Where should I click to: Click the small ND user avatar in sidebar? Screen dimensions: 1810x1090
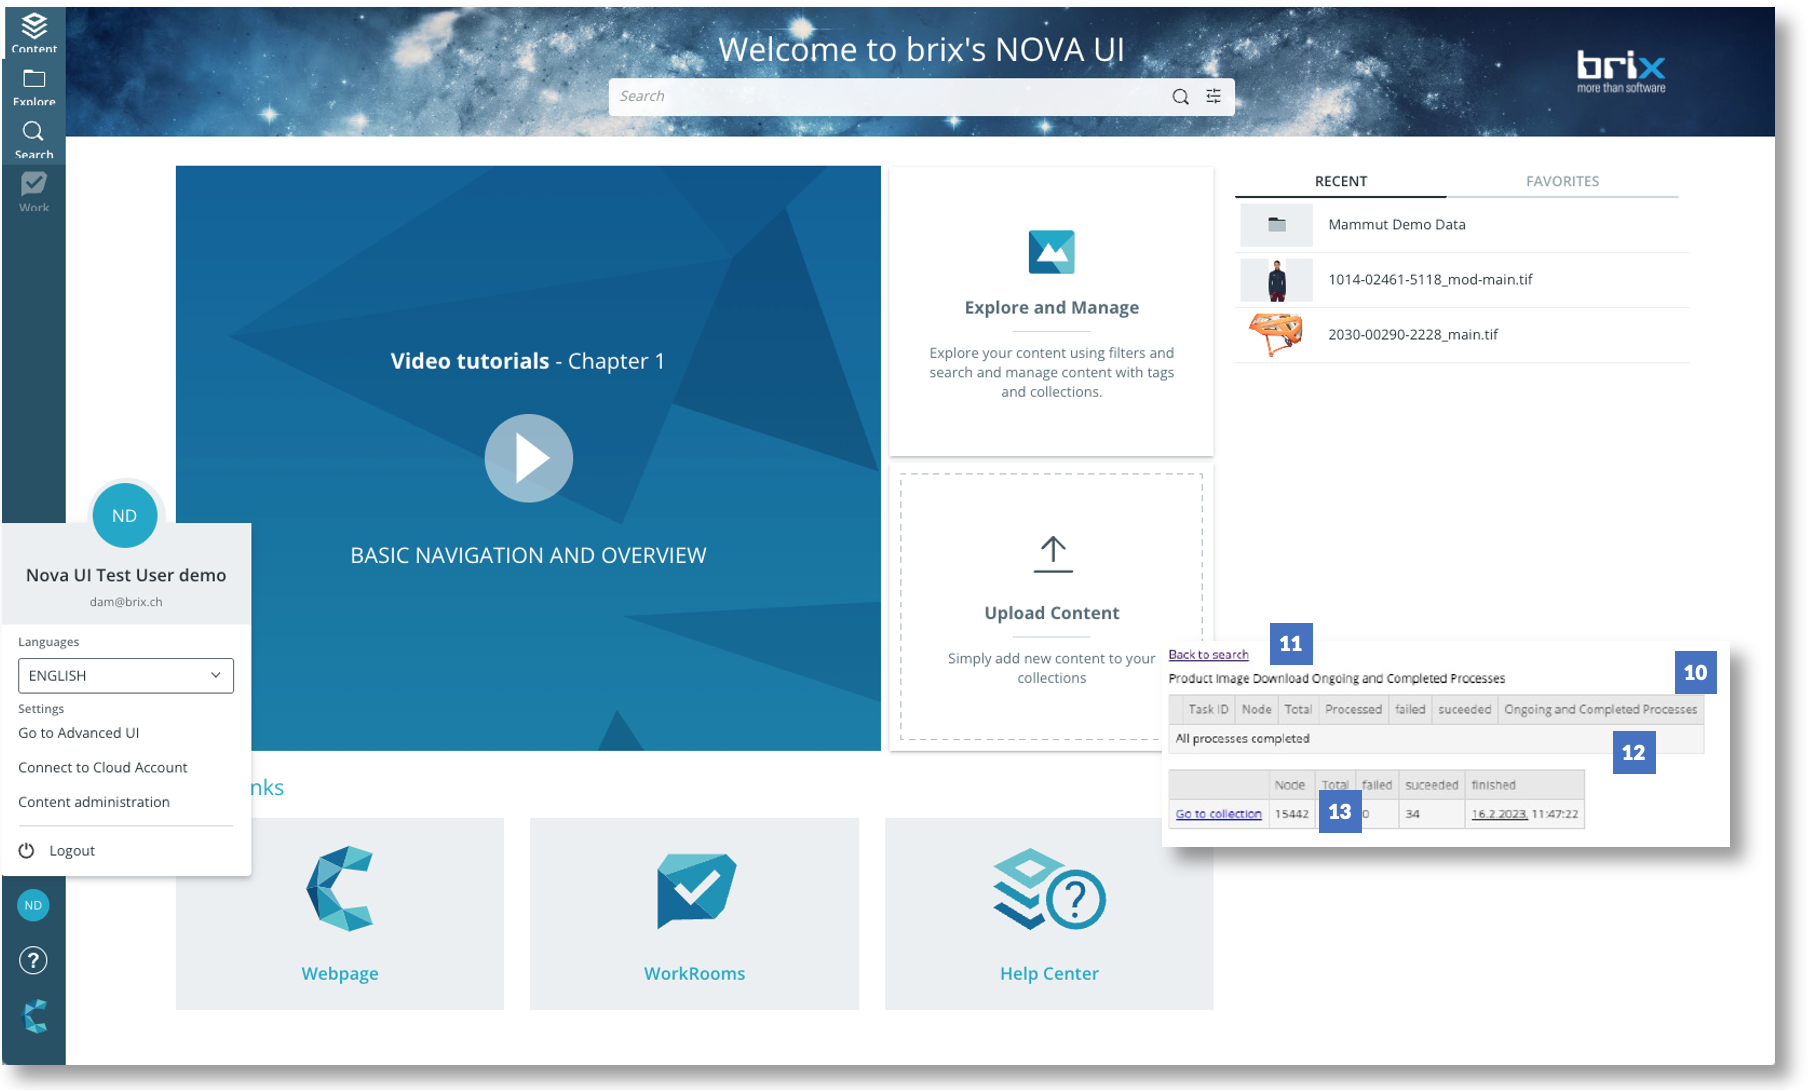pyautogui.click(x=33, y=905)
